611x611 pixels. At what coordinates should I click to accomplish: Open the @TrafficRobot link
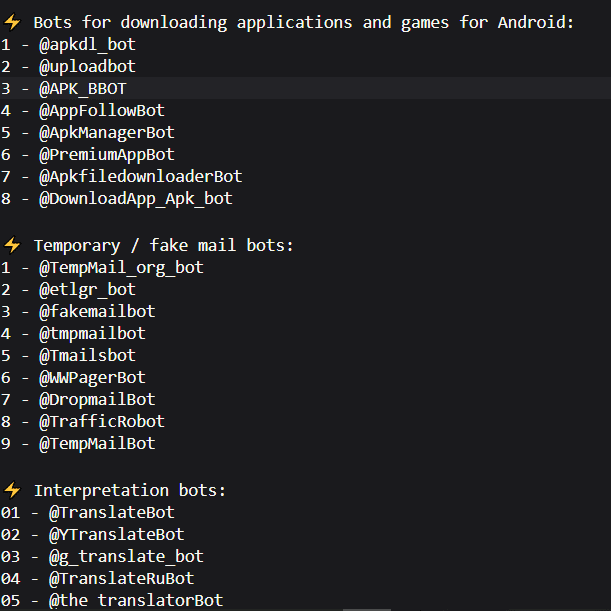point(101,421)
